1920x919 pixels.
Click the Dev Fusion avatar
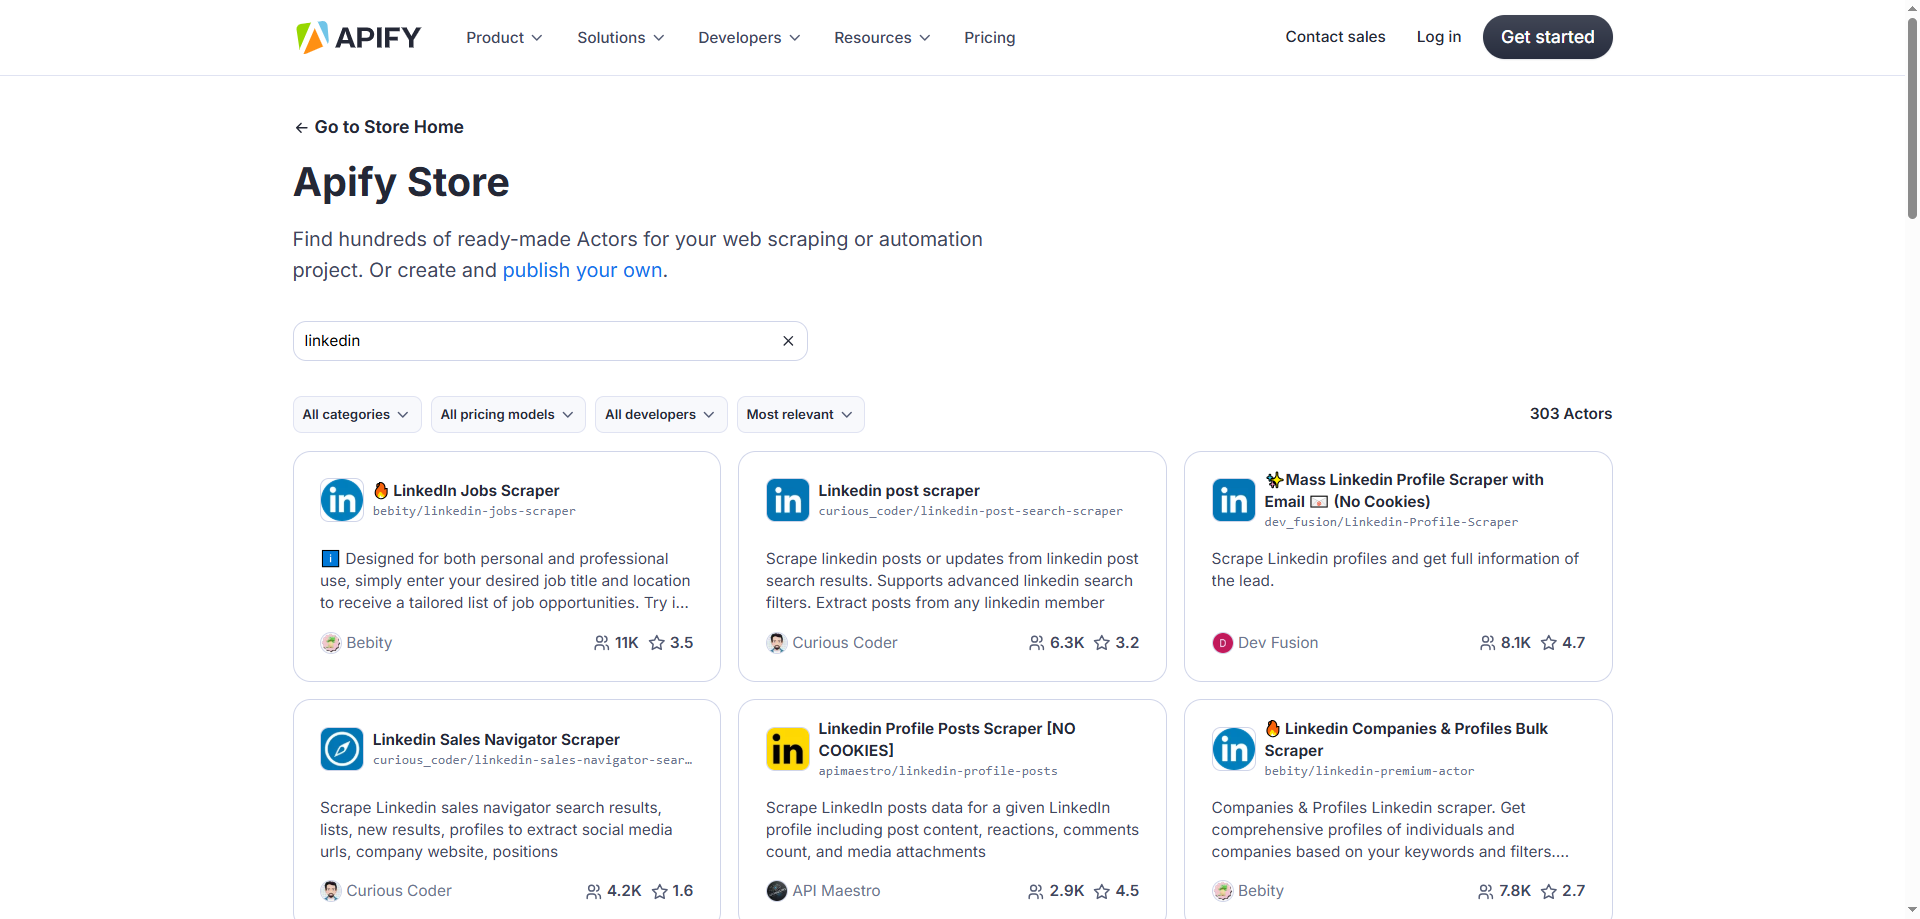click(1222, 643)
